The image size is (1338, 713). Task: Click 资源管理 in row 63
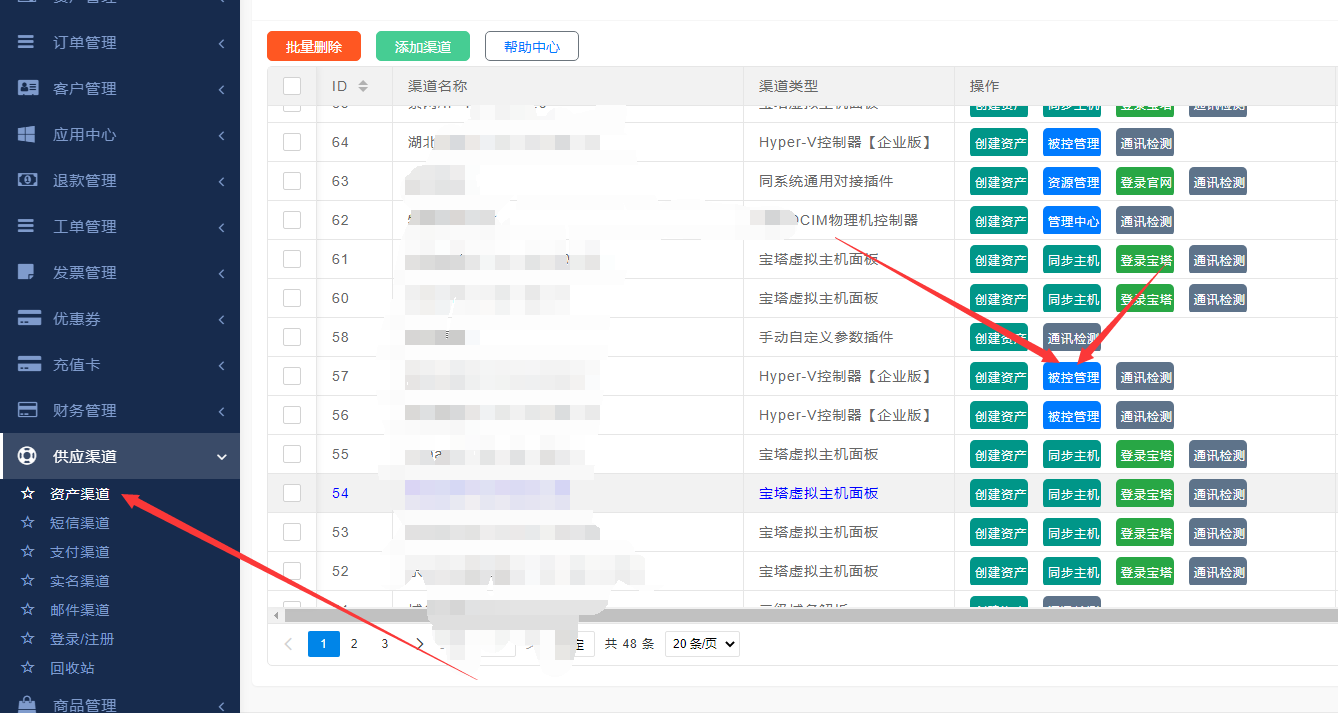point(1072,182)
